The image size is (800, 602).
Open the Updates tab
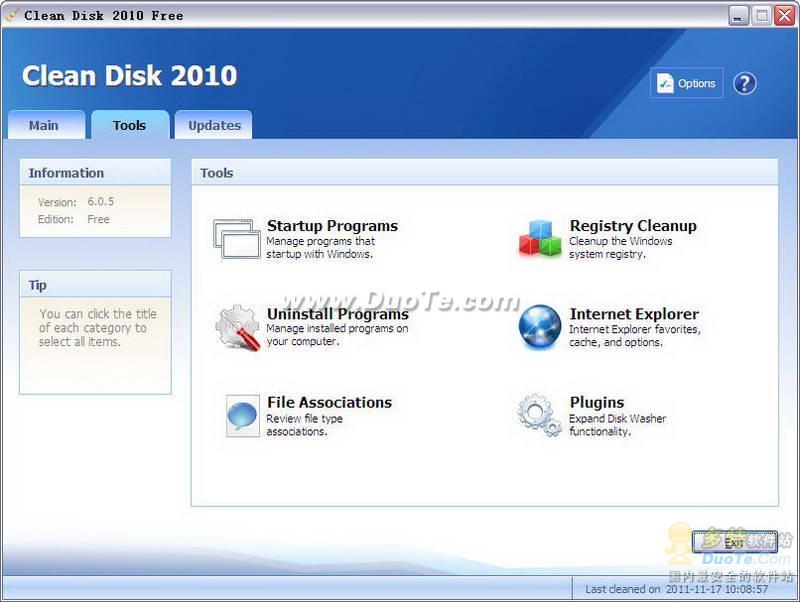tap(214, 125)
